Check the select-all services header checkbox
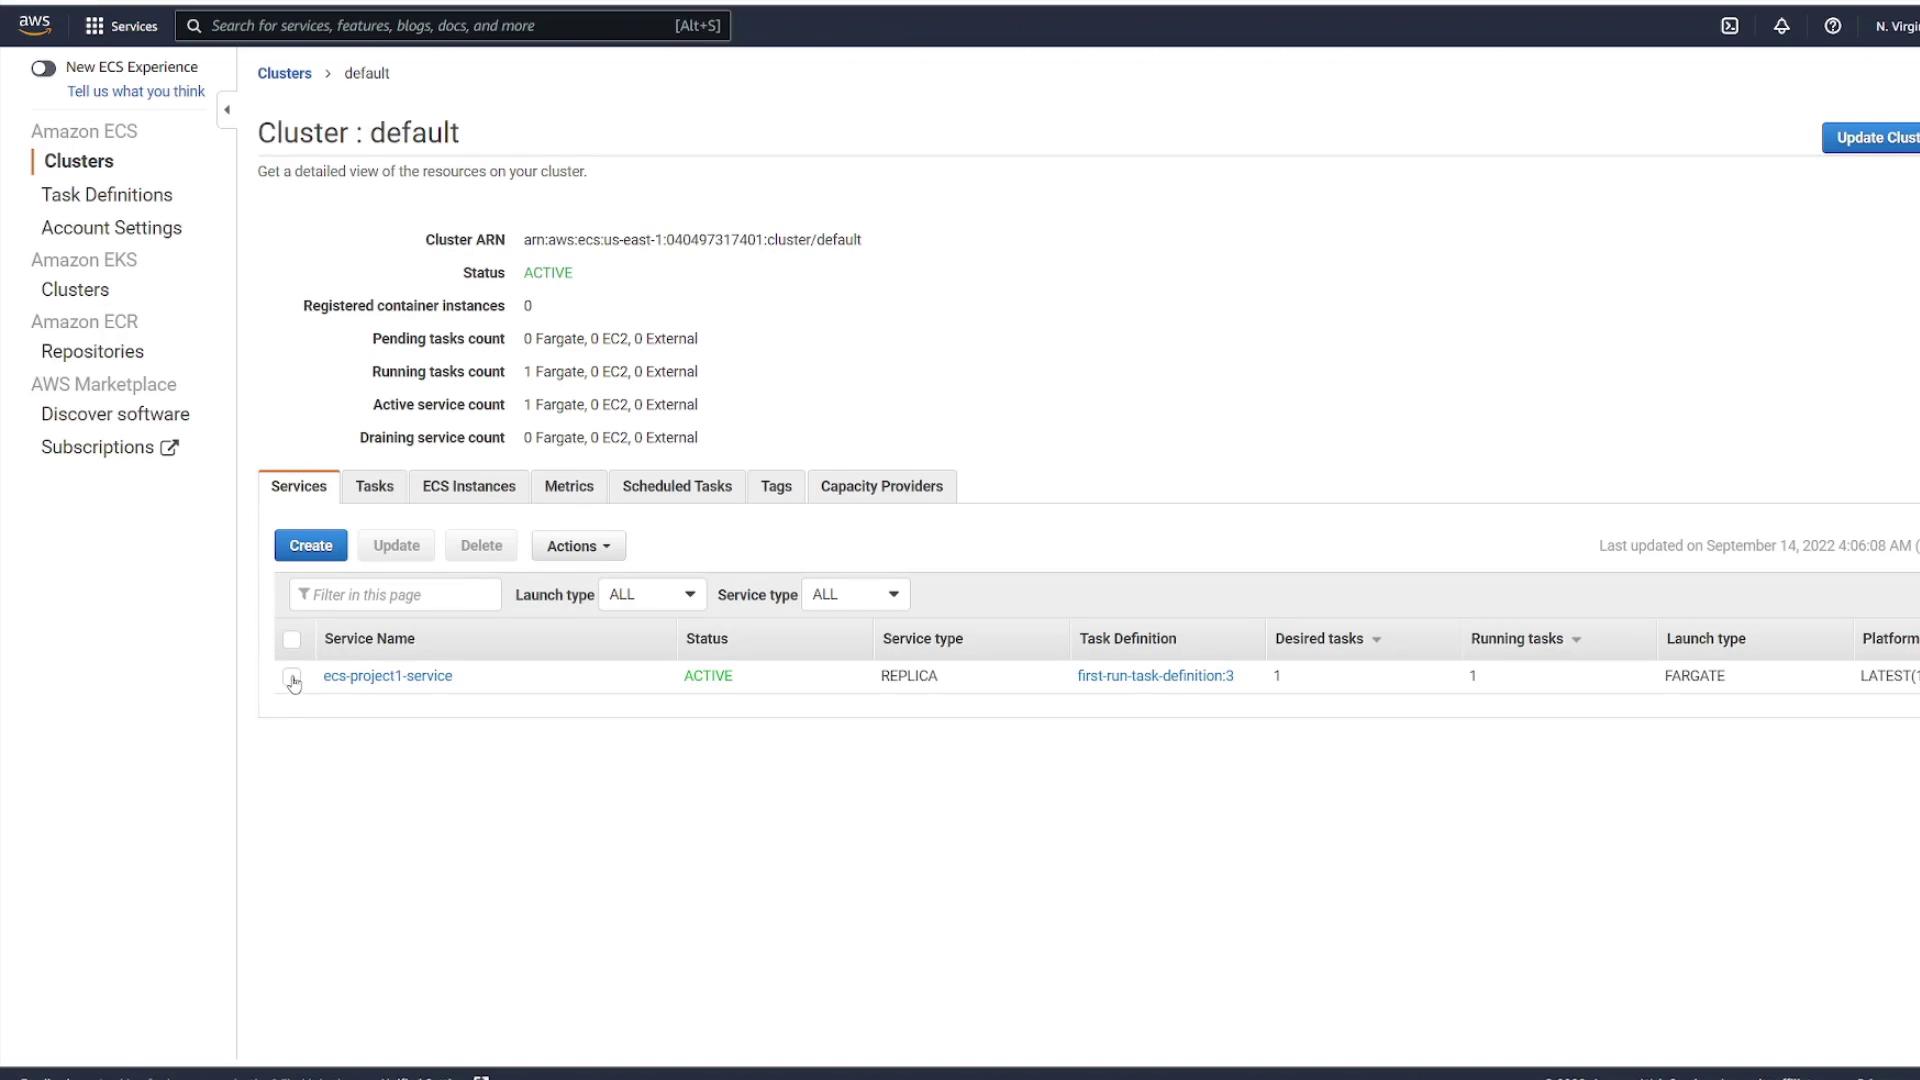 coord(292,639)
